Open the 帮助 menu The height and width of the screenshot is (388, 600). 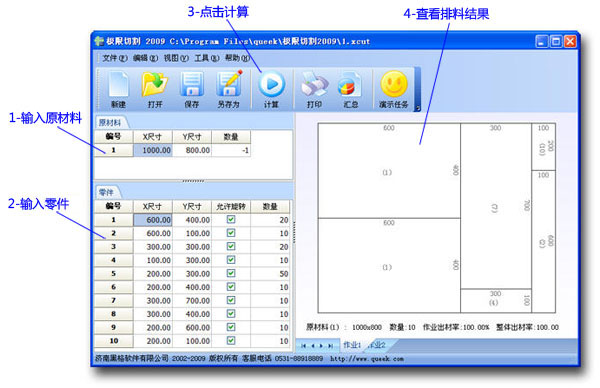click(237, 58)
